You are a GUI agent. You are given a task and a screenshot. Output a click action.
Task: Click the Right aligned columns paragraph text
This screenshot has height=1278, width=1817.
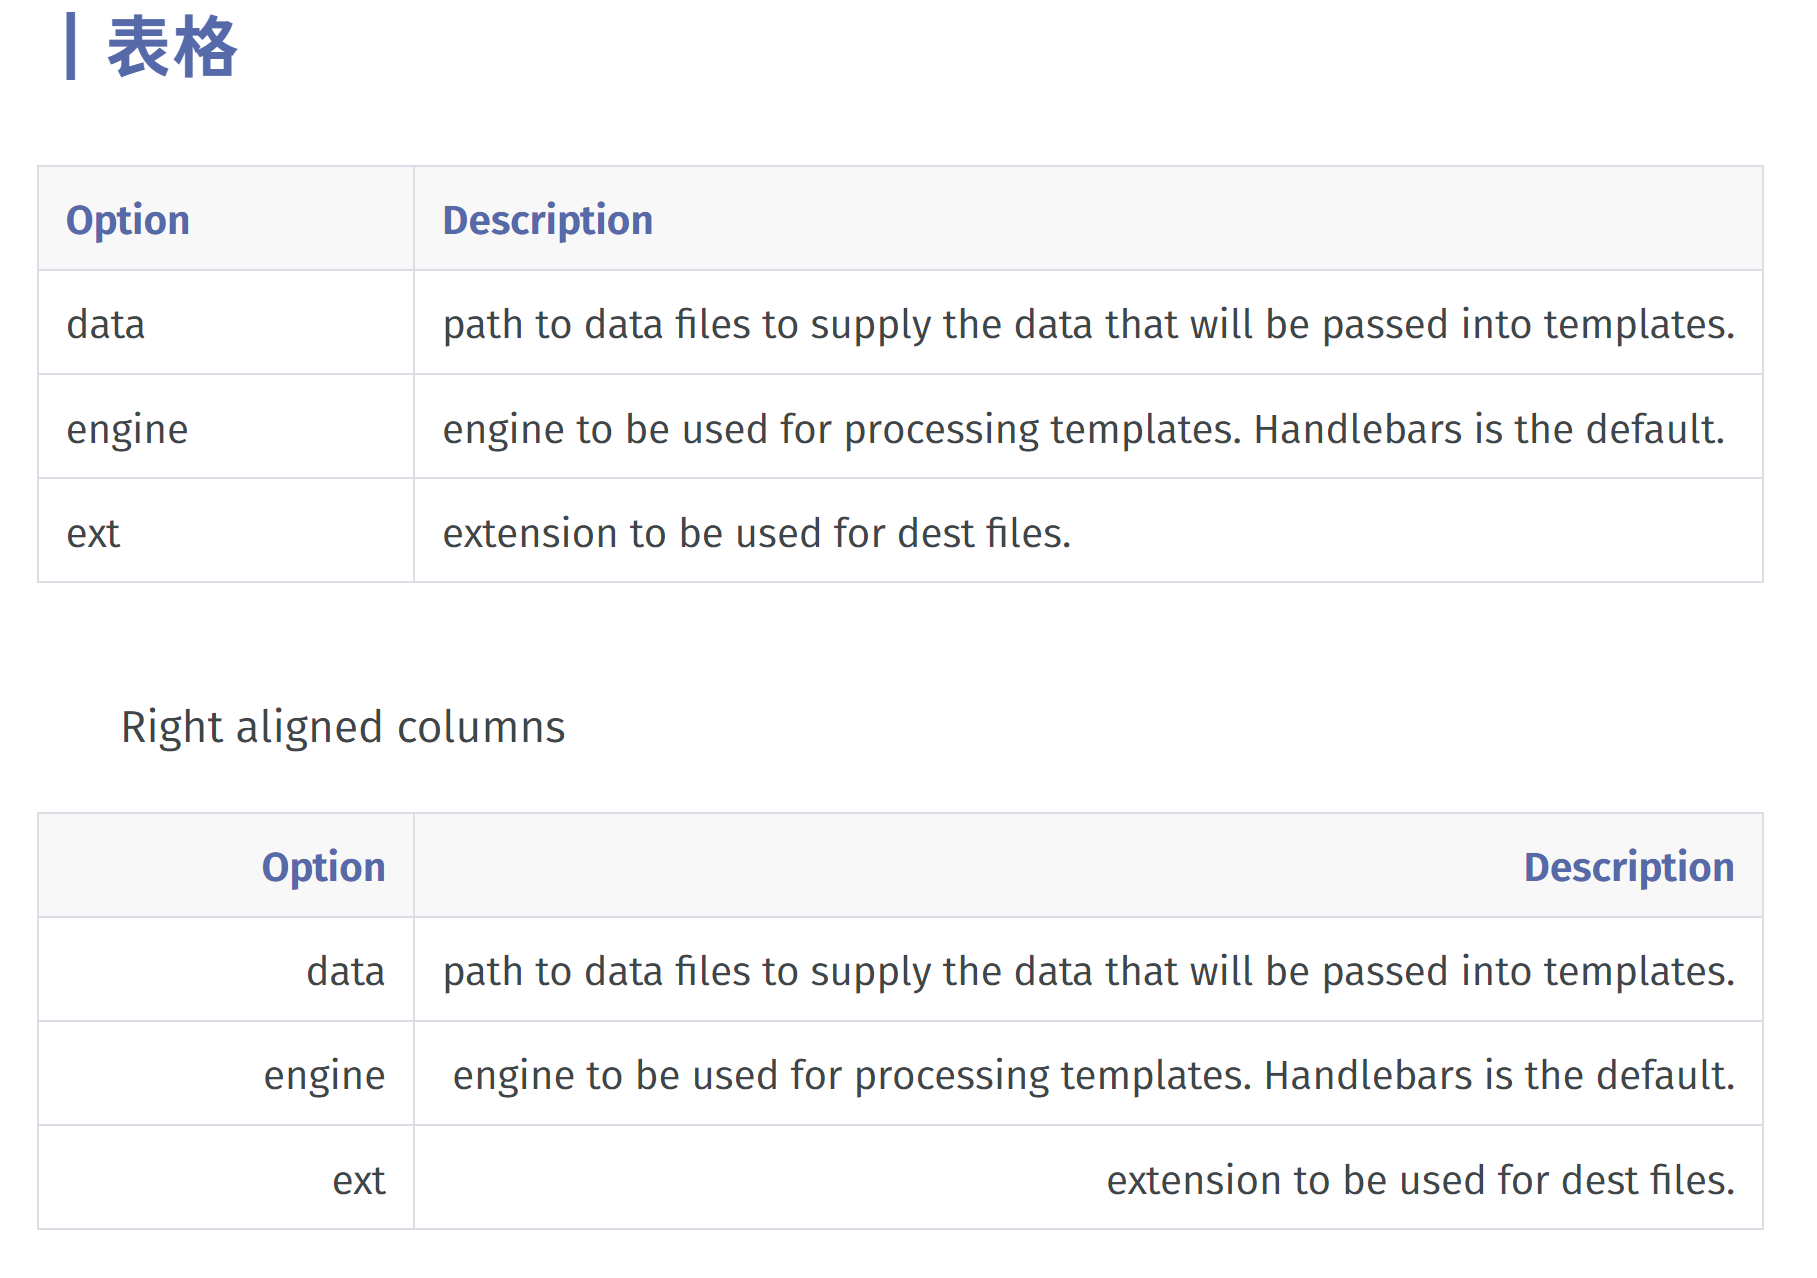click(343, 727)
